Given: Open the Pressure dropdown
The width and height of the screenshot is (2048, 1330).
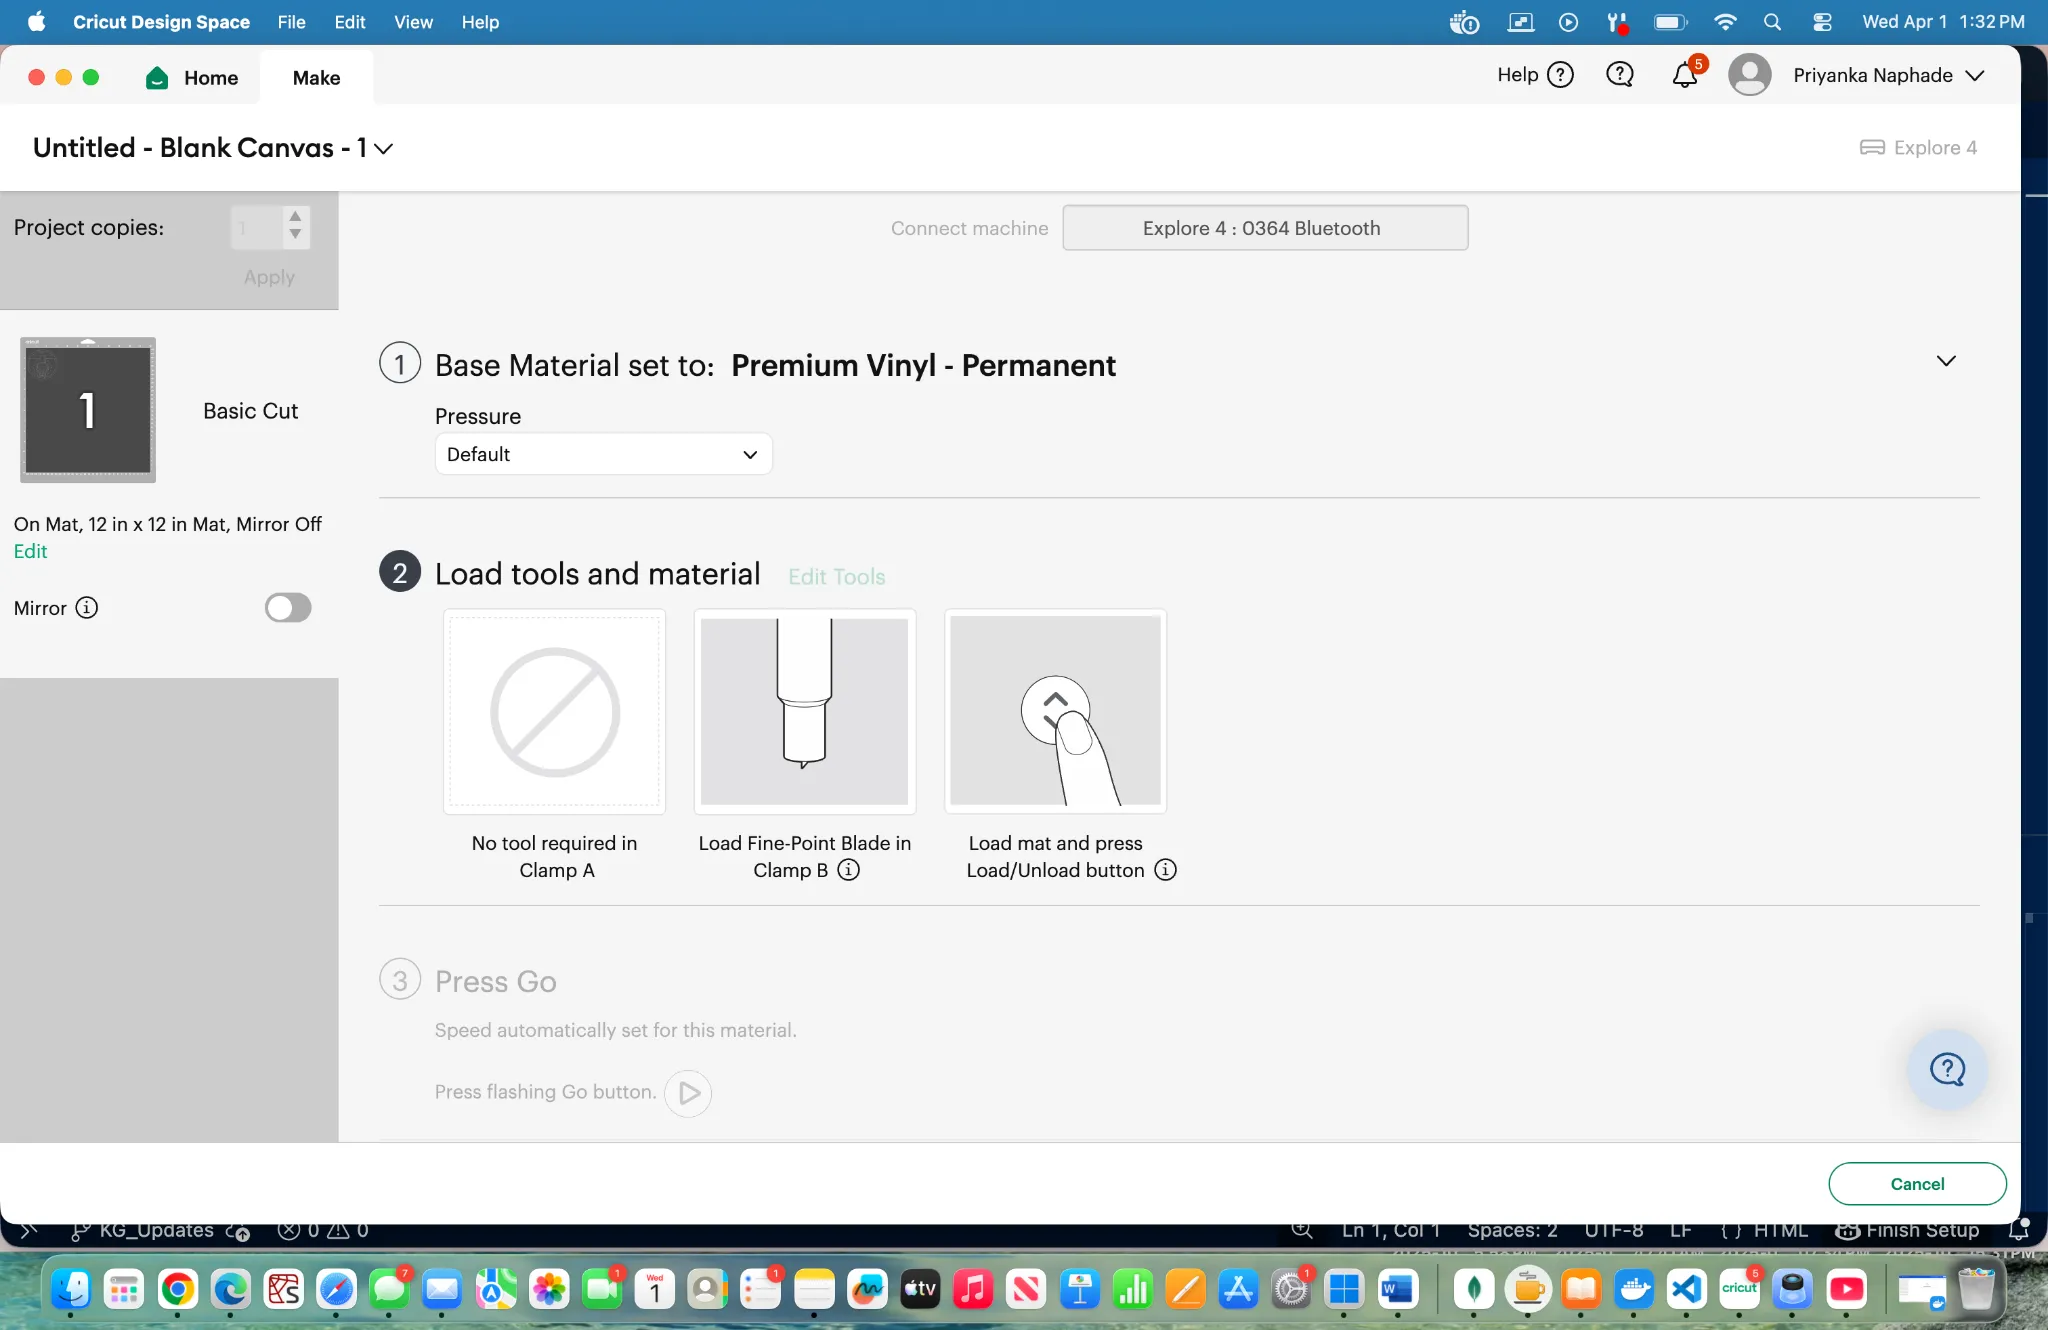Looking at the screenshot, I should point(603,454).
